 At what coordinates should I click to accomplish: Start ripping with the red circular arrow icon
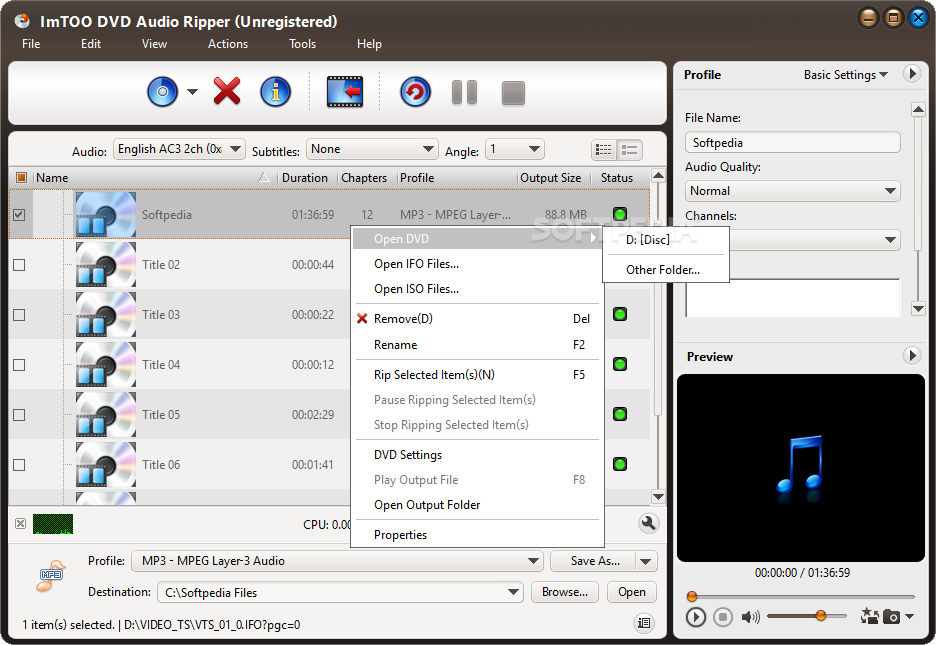pyautogui.click(x=415, y=92)
